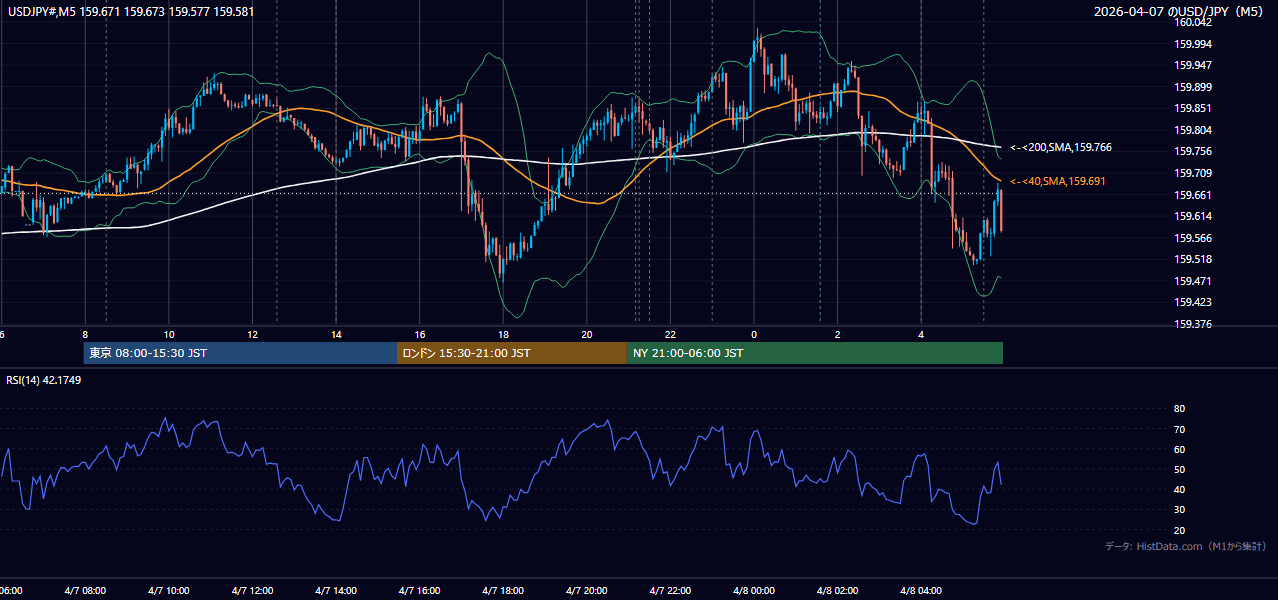
Task: Click the 4/7 16:00 time axis label
Action: 419,591
